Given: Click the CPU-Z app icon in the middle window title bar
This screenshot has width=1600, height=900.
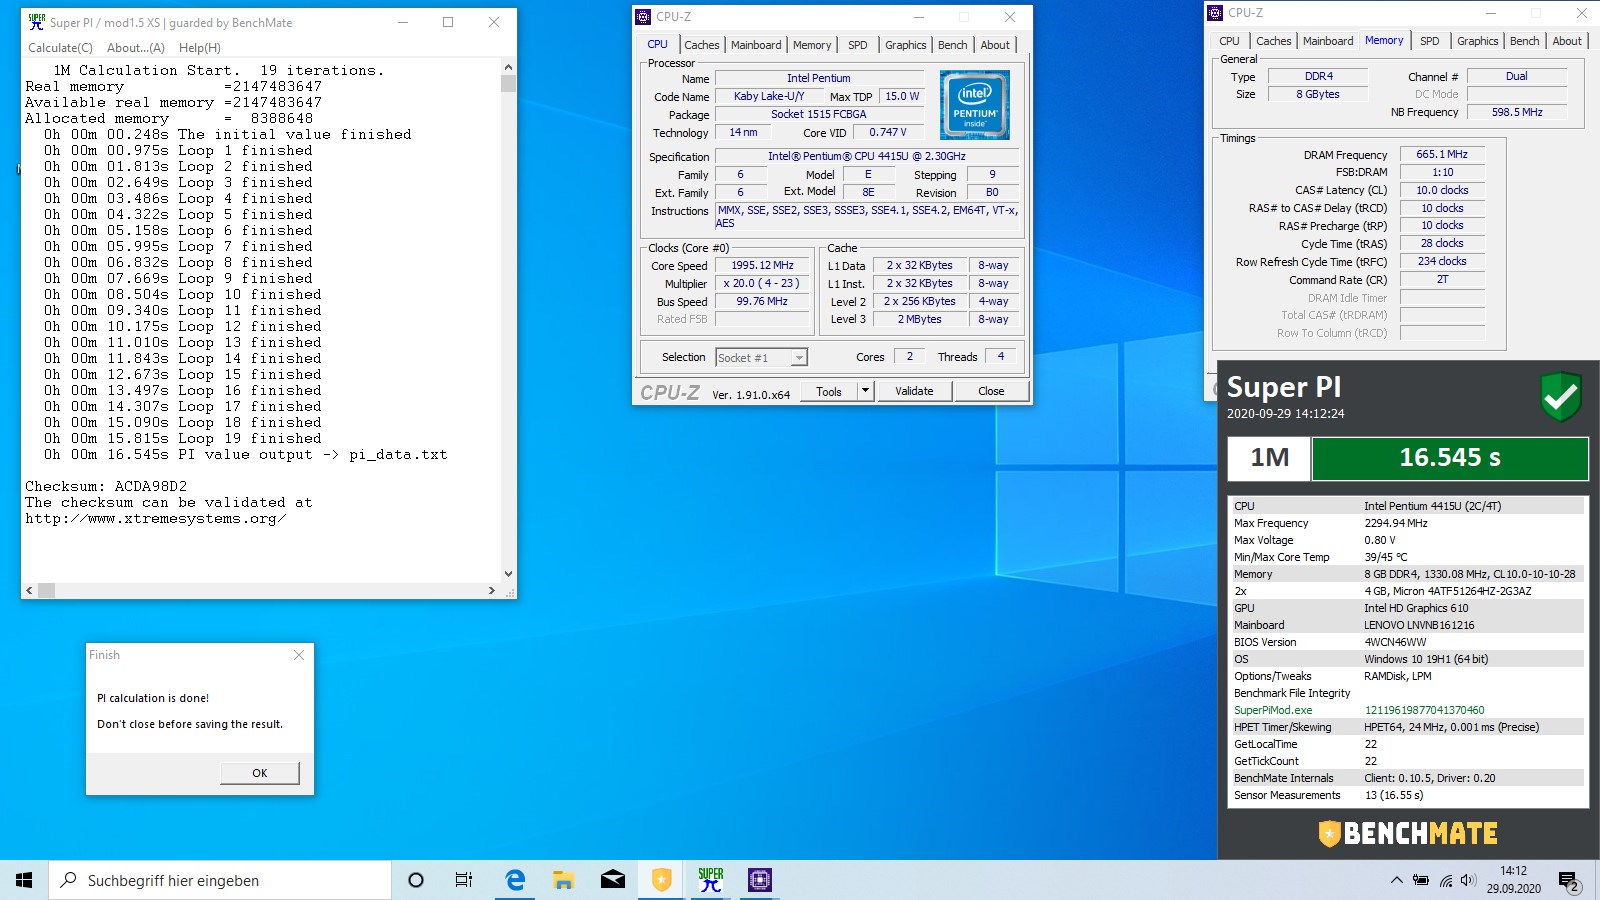Looking at the screenshot, I should pos(643,17).
